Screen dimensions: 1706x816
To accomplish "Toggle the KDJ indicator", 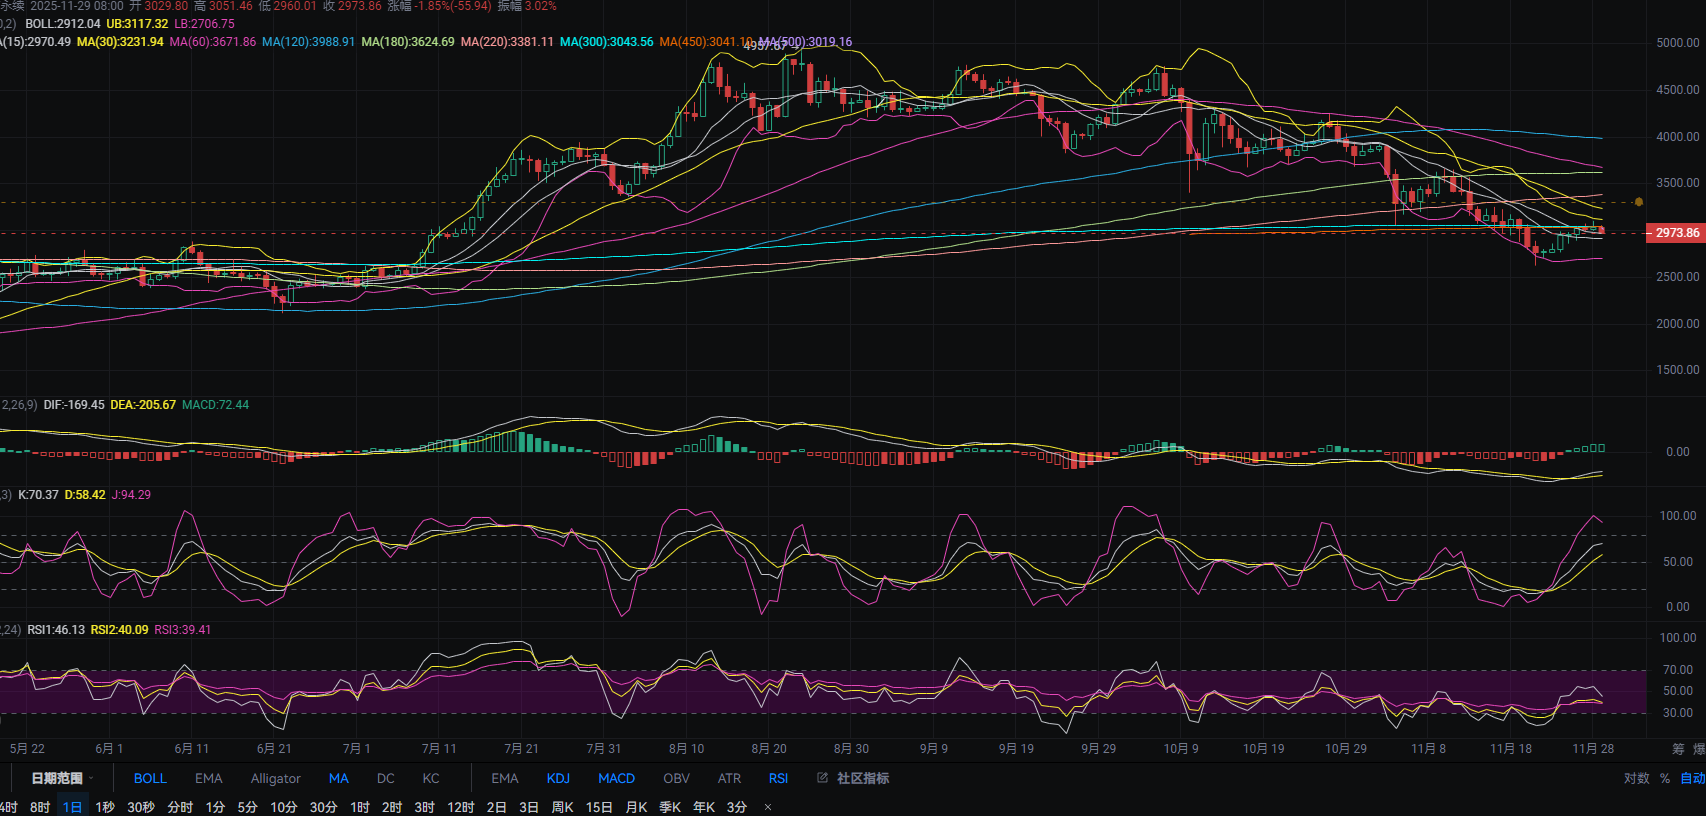I will (558, 778).
